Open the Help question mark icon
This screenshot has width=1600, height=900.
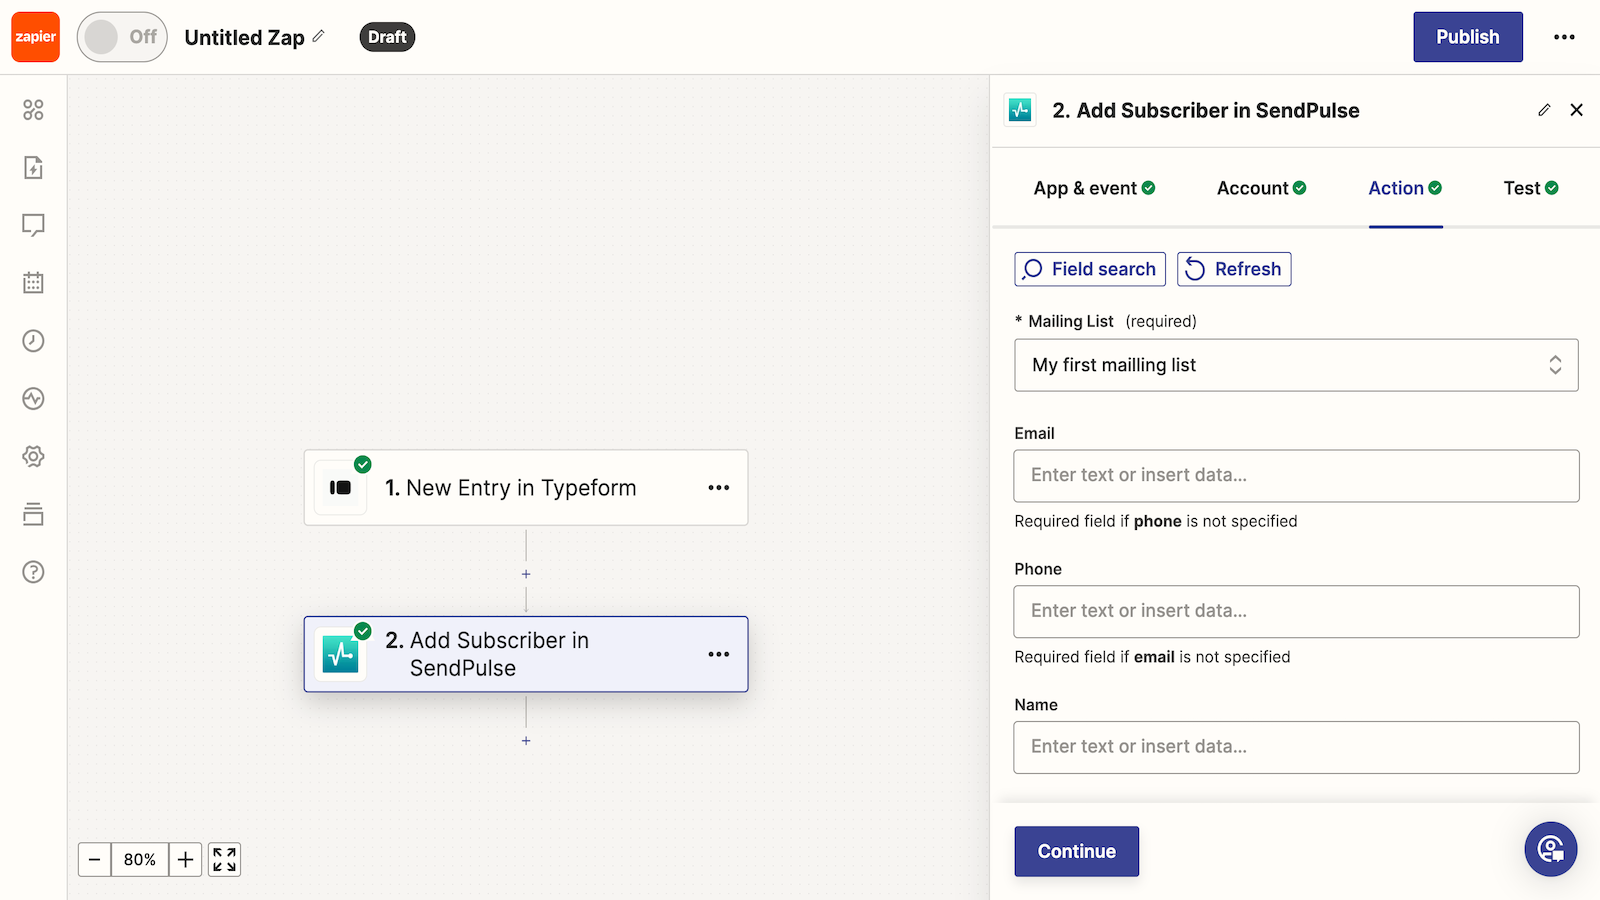pyautogui.click(x=33, y=572)
